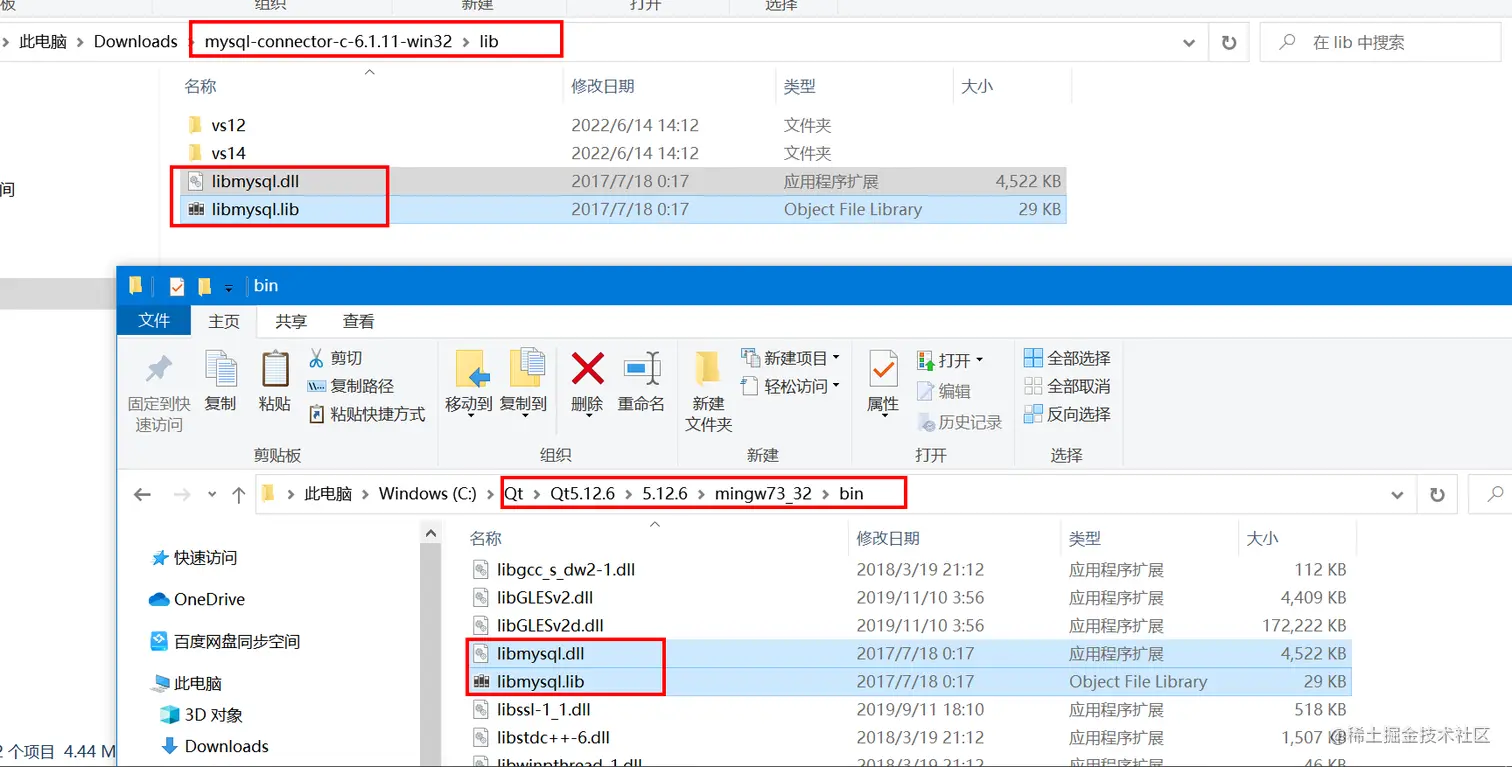This screenshot has height=767, width=1512.
Task: Select This PC (此电脑) in sidebar
Action: (x=186, y=683)
